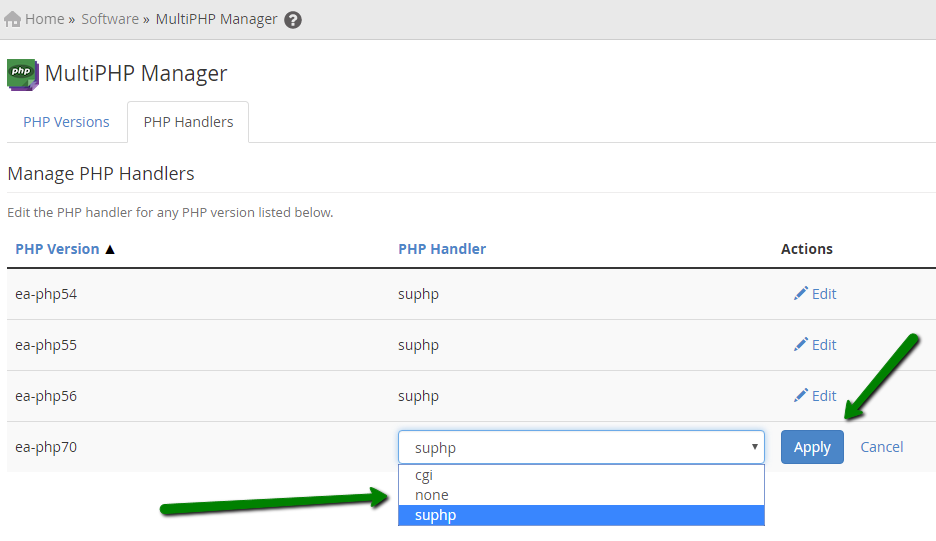
Task: Sort by PHP Handler column header
Action: point(442,249)
